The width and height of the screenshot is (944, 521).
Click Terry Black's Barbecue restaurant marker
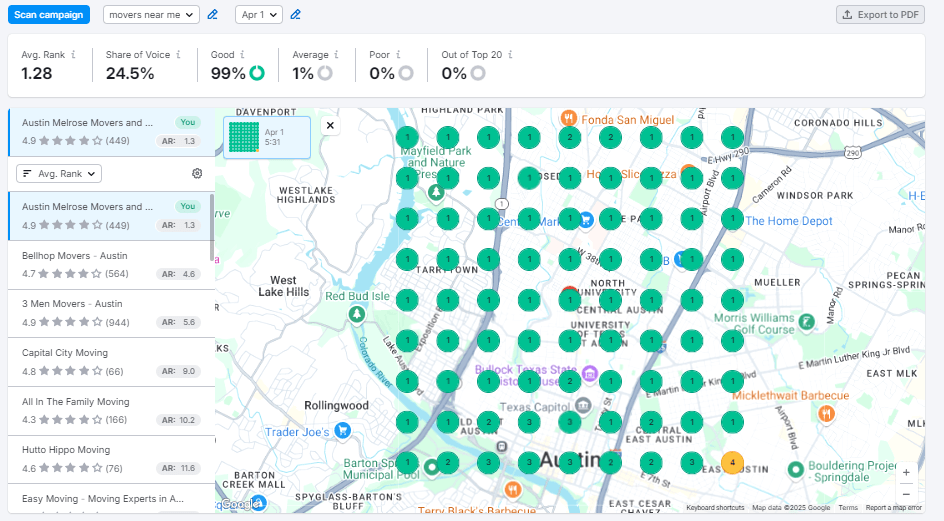point(512,488)
